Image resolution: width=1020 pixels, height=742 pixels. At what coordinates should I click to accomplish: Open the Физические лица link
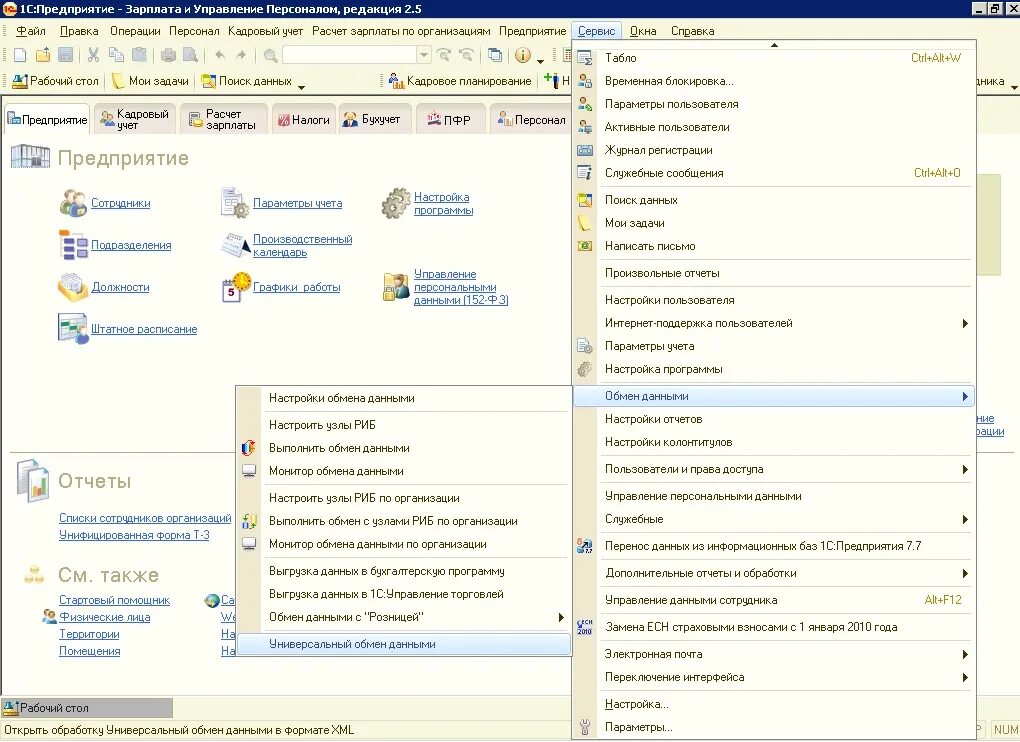105,616
